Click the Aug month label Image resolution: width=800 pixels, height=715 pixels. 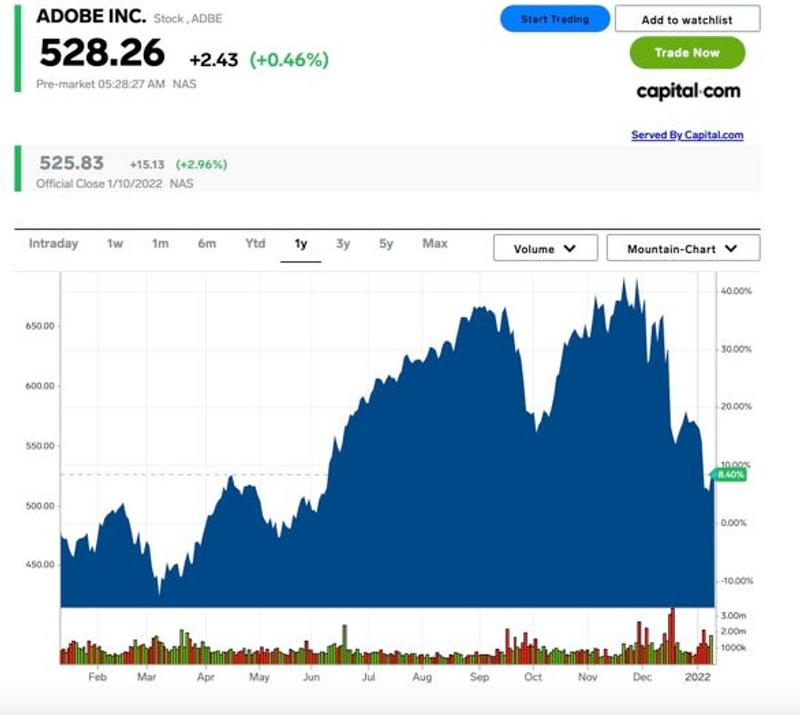point(422,678)
